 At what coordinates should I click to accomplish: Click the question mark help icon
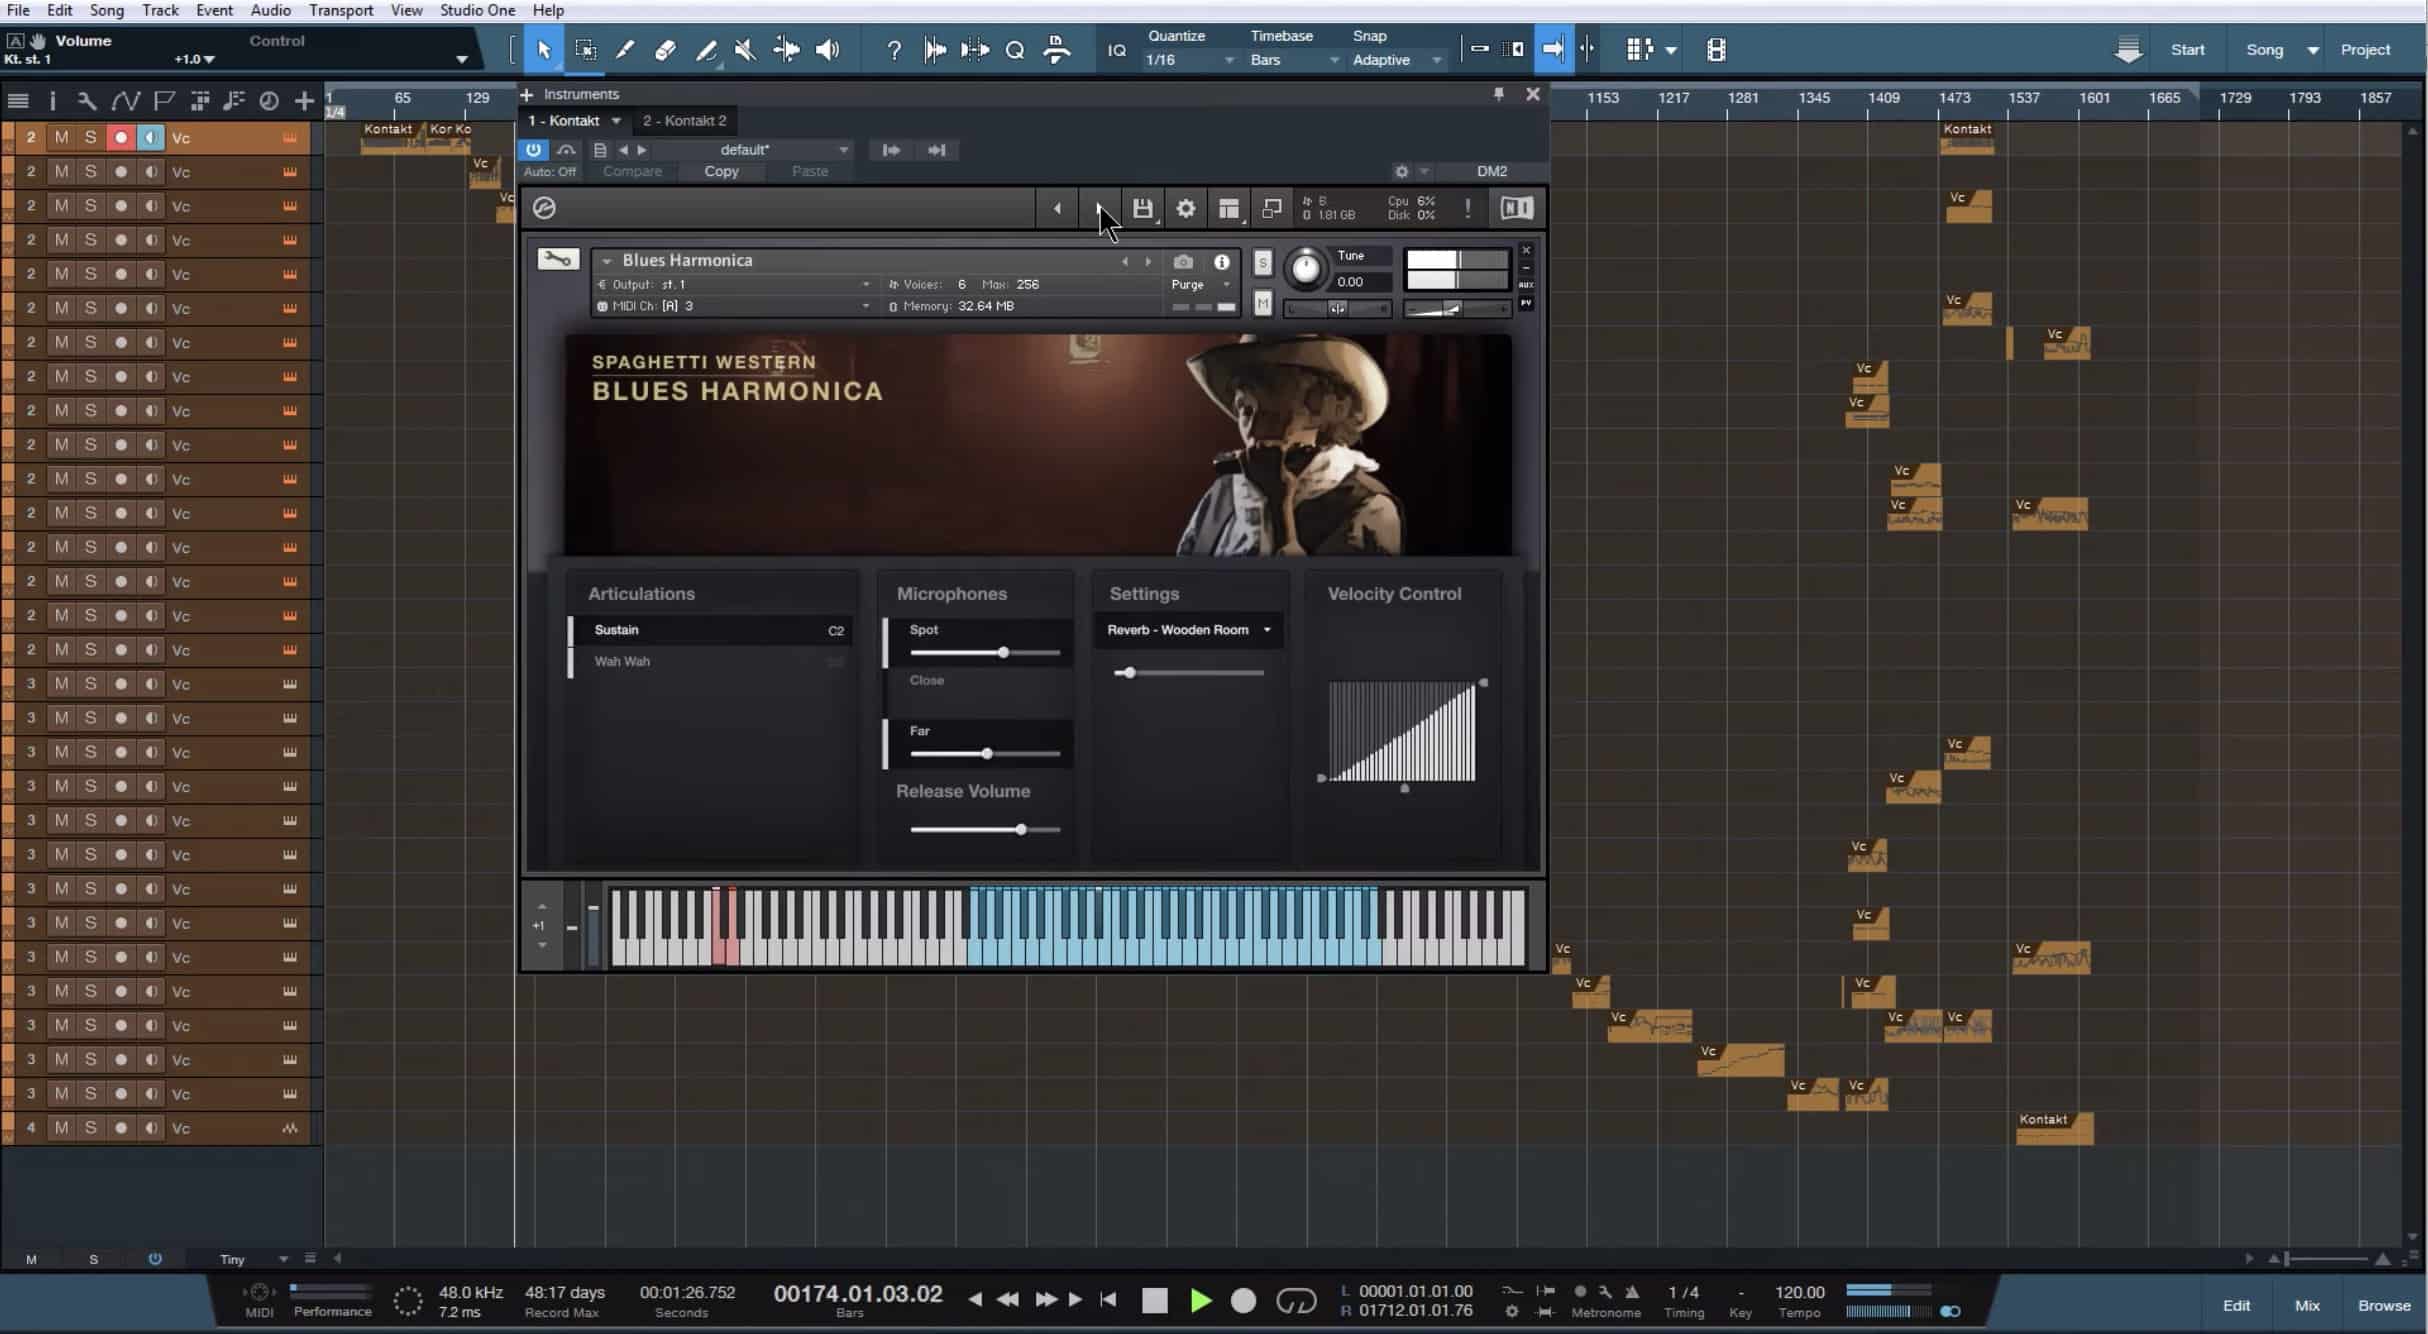coord(894,50)
